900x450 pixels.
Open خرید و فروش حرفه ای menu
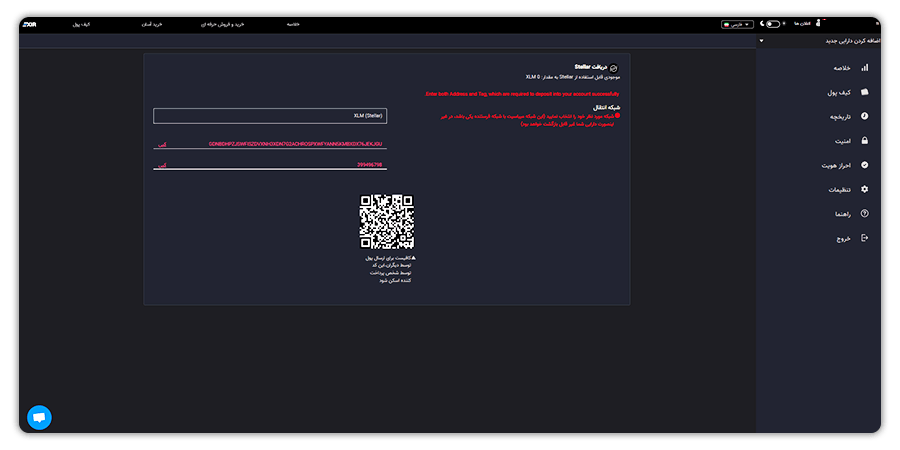[x=223, y=25]
